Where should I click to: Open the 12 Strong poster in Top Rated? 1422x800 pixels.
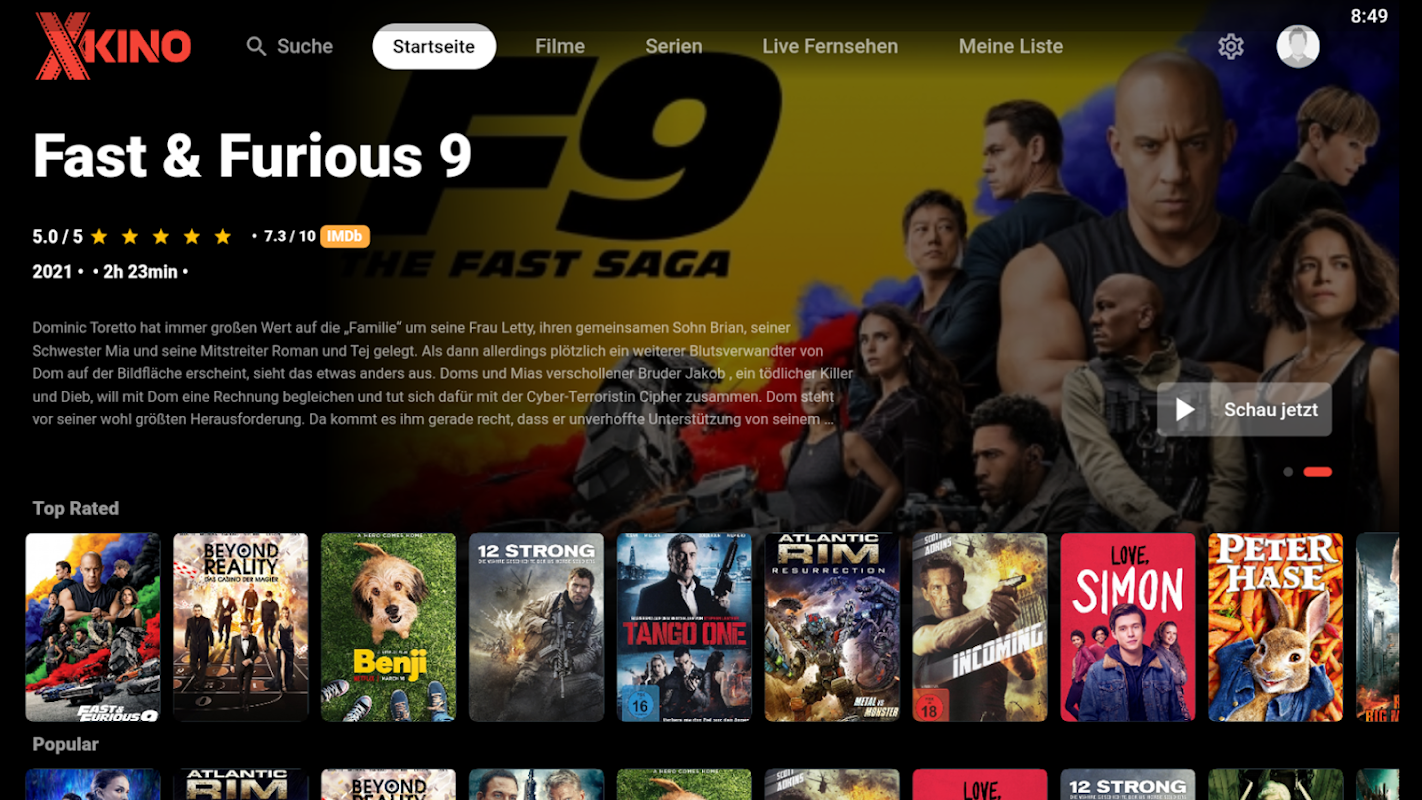pyautogui.click(x=536, y=627)
